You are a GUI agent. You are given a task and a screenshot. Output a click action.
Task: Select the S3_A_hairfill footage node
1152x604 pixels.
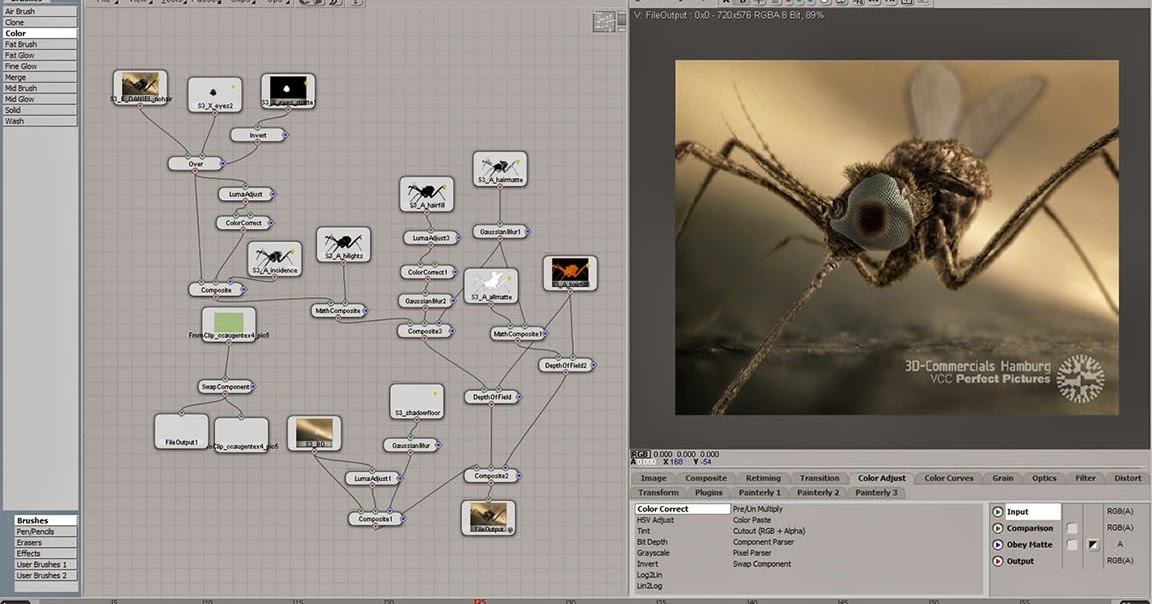click(426, 195)
